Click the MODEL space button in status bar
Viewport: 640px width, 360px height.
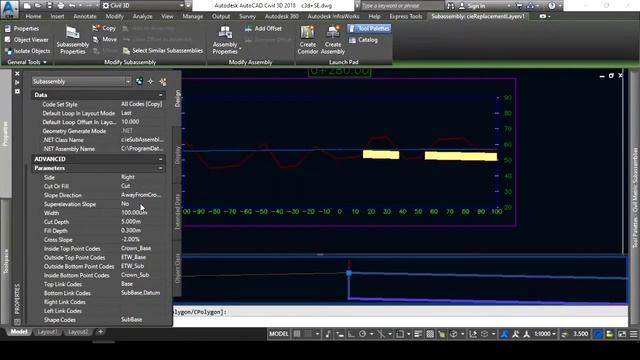[x=279, y=334]
